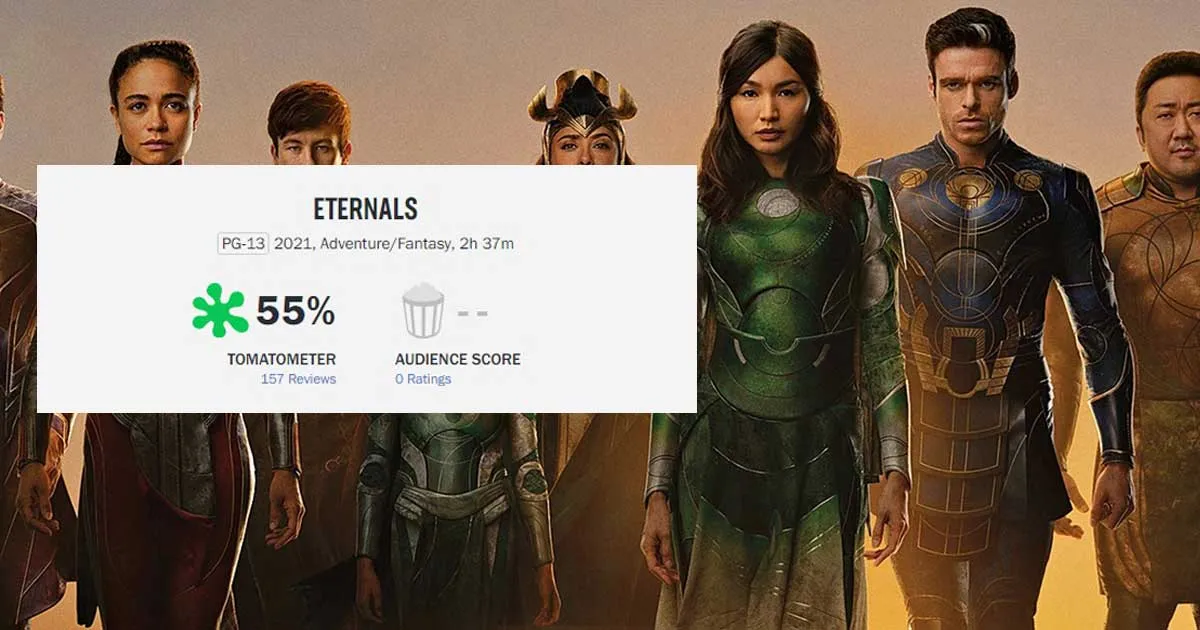
Task: Click the TOMATOMETER label
Action: [282, 359]
